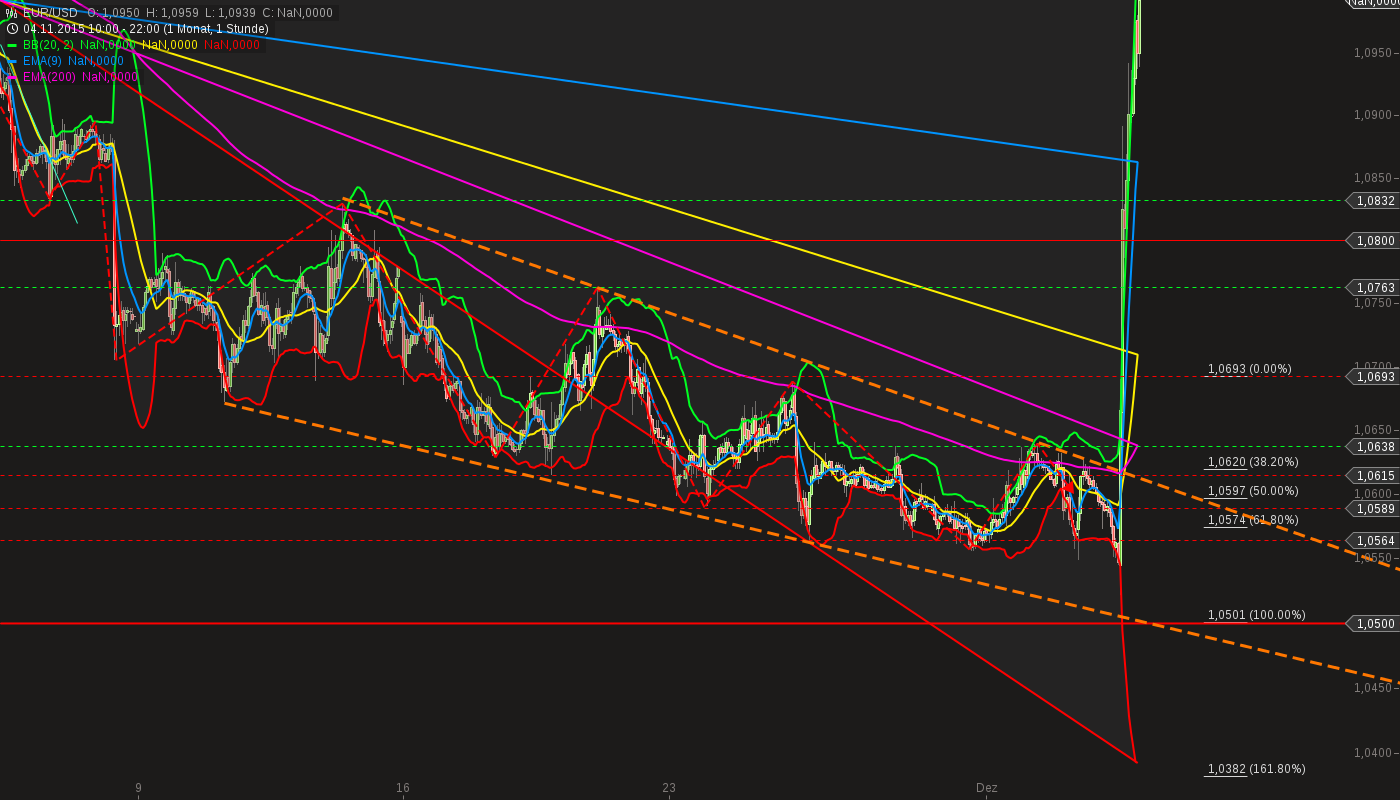Viewport: 1400px width, 800px height.
Task: Click the 1,0589 price level tag
Action: [1375, 508]
